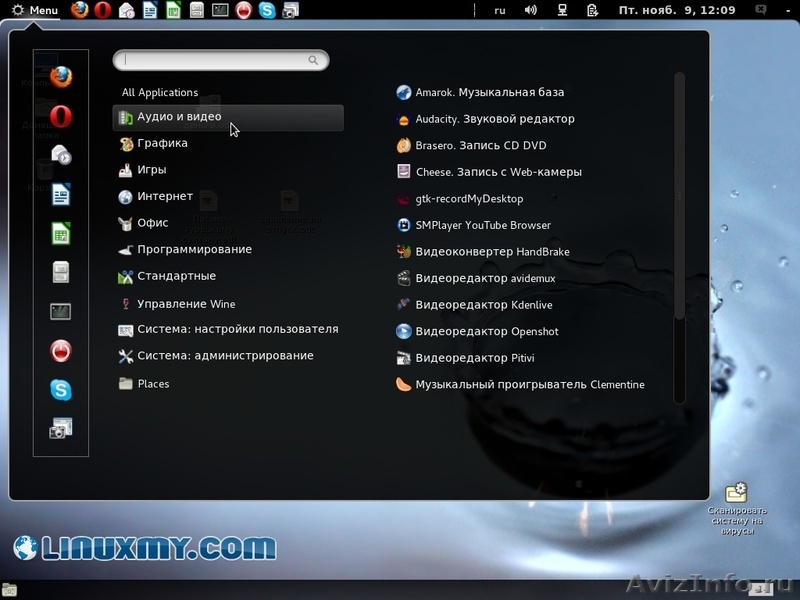Launch Видеоредактор Pitivi
The width and height of the screenshot is (800, 600).
click(465, 358)
